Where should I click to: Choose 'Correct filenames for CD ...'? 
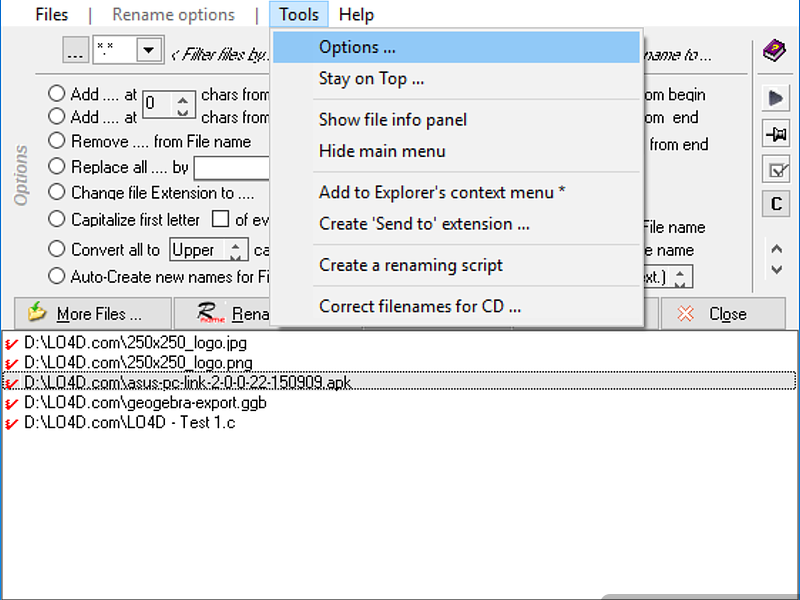456,307
